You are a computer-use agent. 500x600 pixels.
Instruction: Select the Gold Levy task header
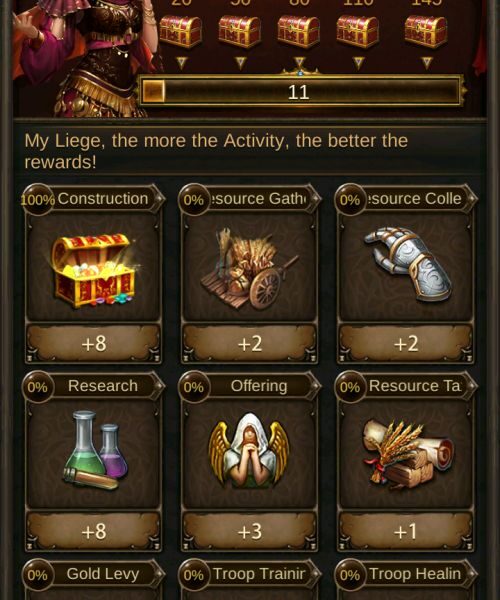93,574
